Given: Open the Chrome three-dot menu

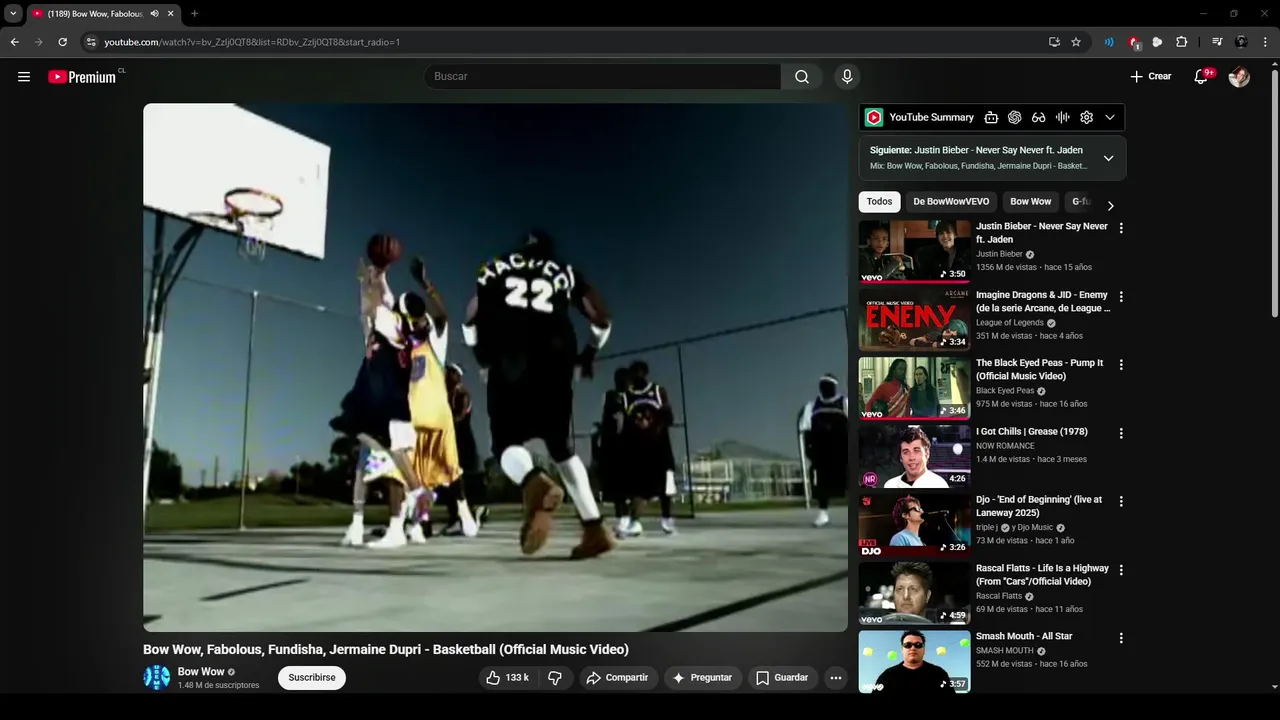Looking at the screenshot, I should point(1266,42).
